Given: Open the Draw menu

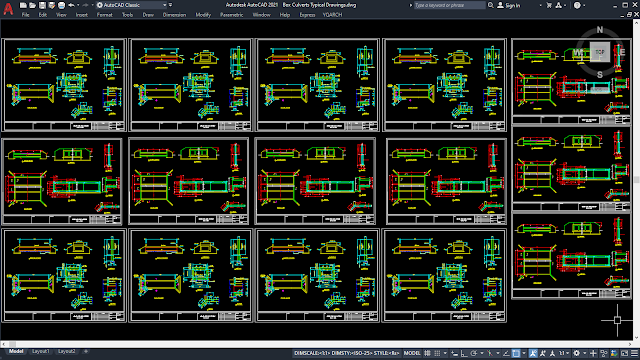Looking at the screenshot, I should point(148,15).
